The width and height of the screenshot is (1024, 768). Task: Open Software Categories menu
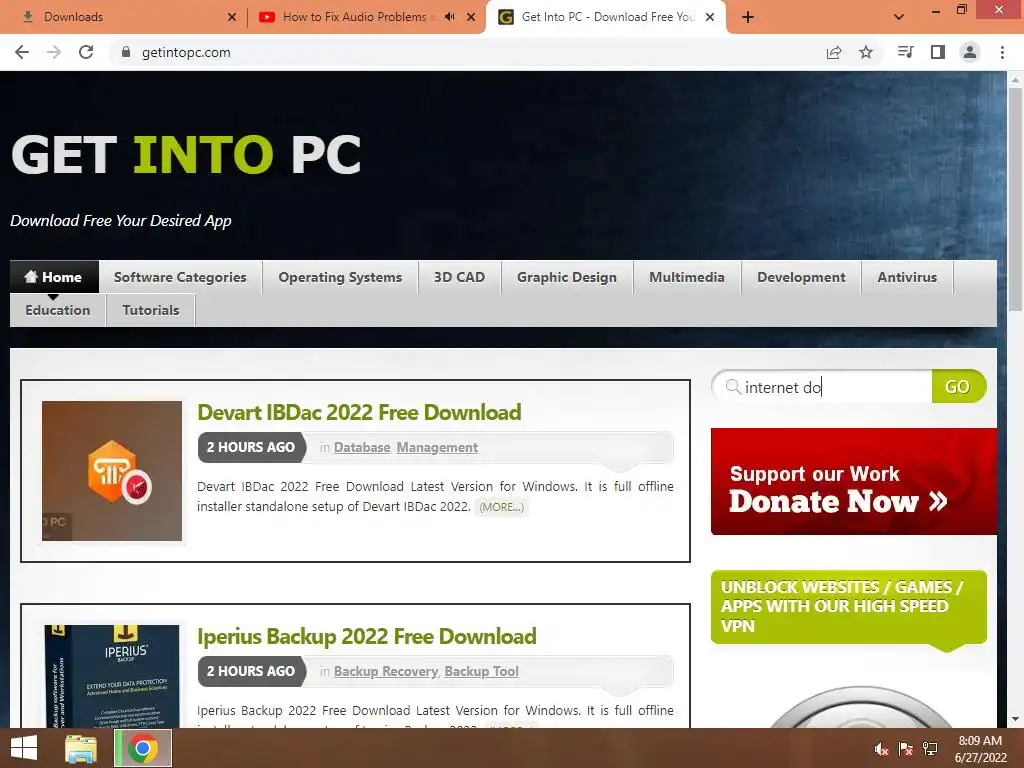(180, 277)
